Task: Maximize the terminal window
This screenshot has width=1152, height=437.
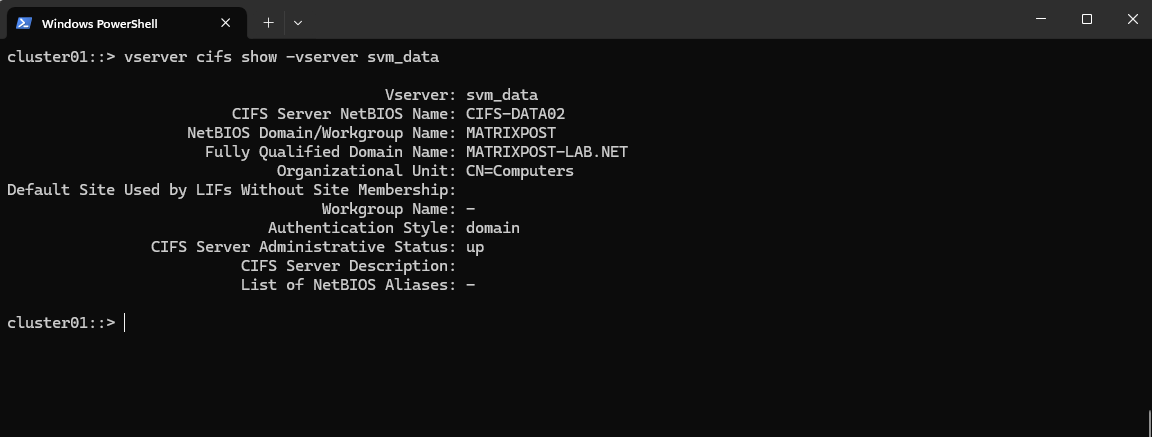Action: [x=1087, y=19]
